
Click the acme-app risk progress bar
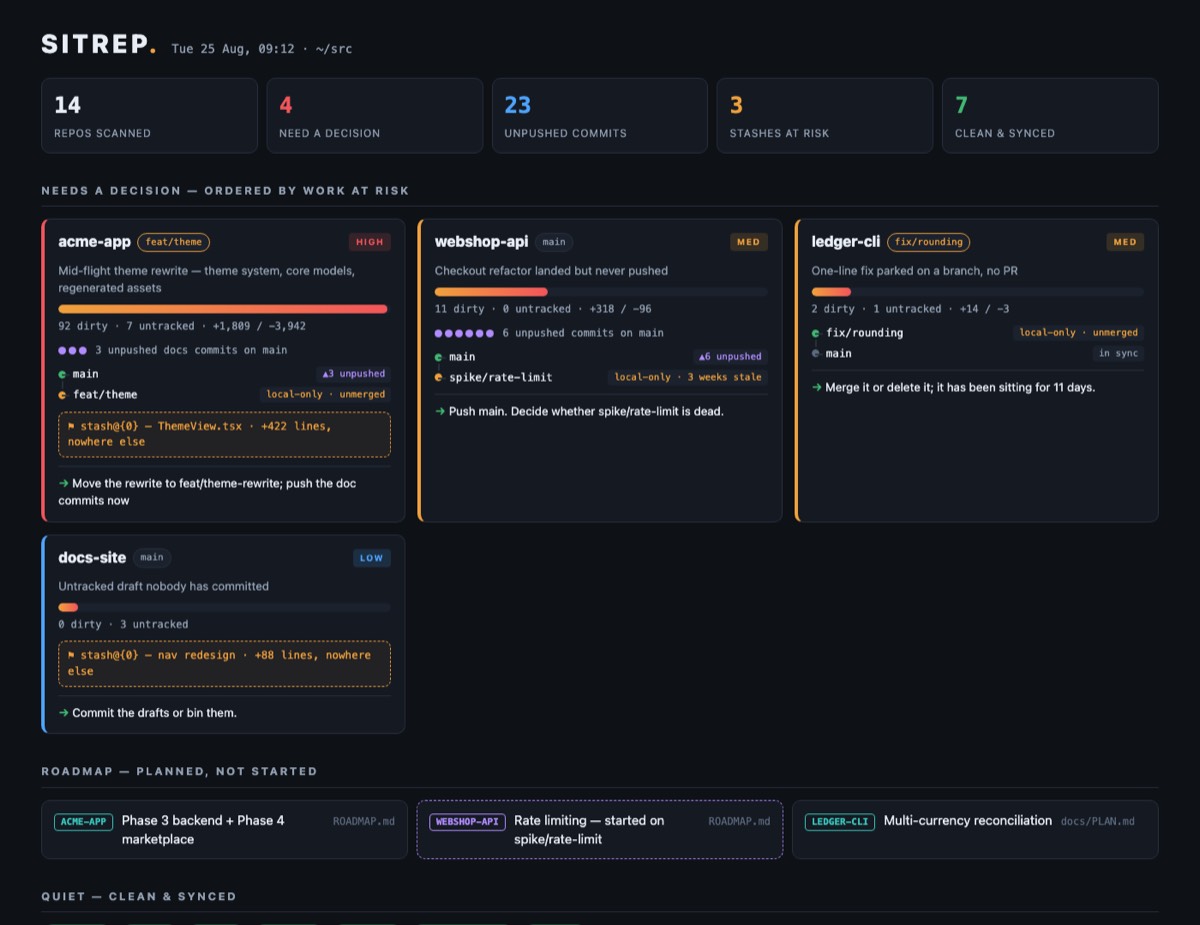(x=223, y=309)
